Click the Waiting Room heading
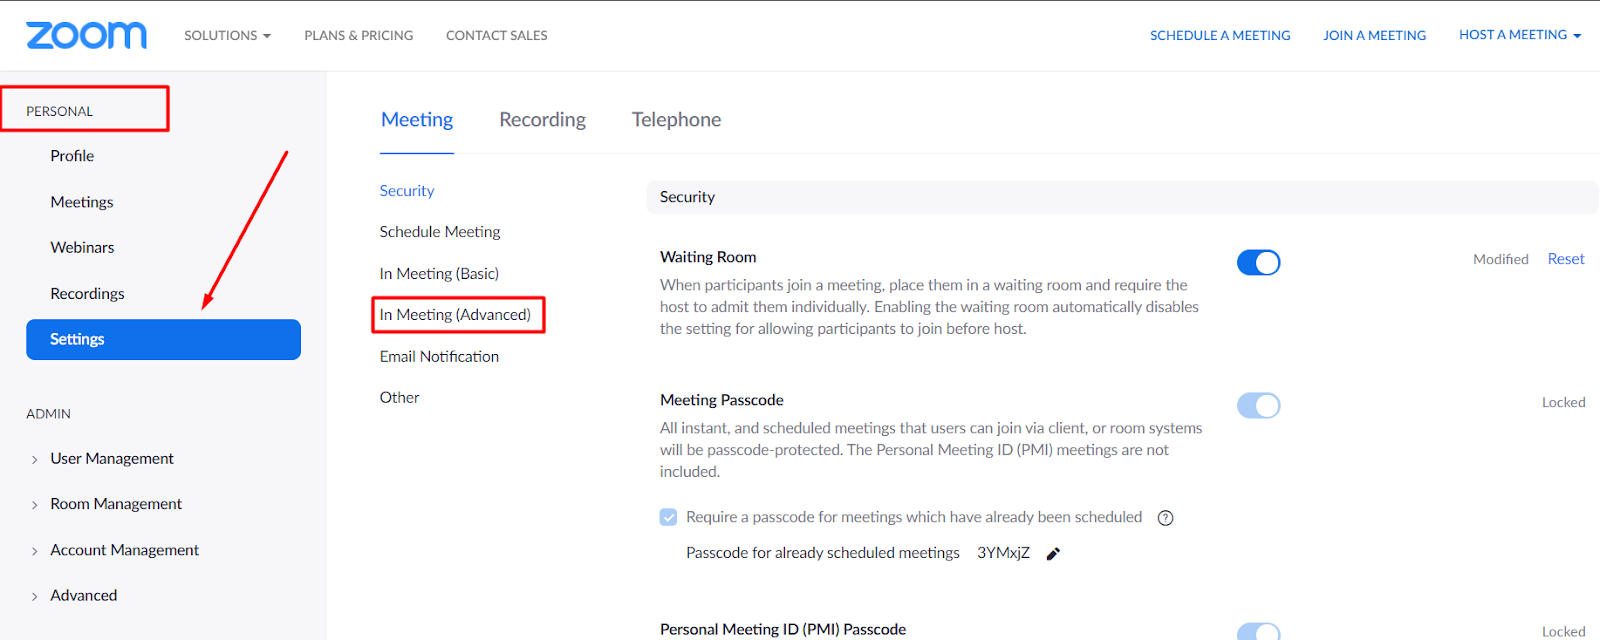This screenshot has width=1600, height=640. [x=708, y=257]
